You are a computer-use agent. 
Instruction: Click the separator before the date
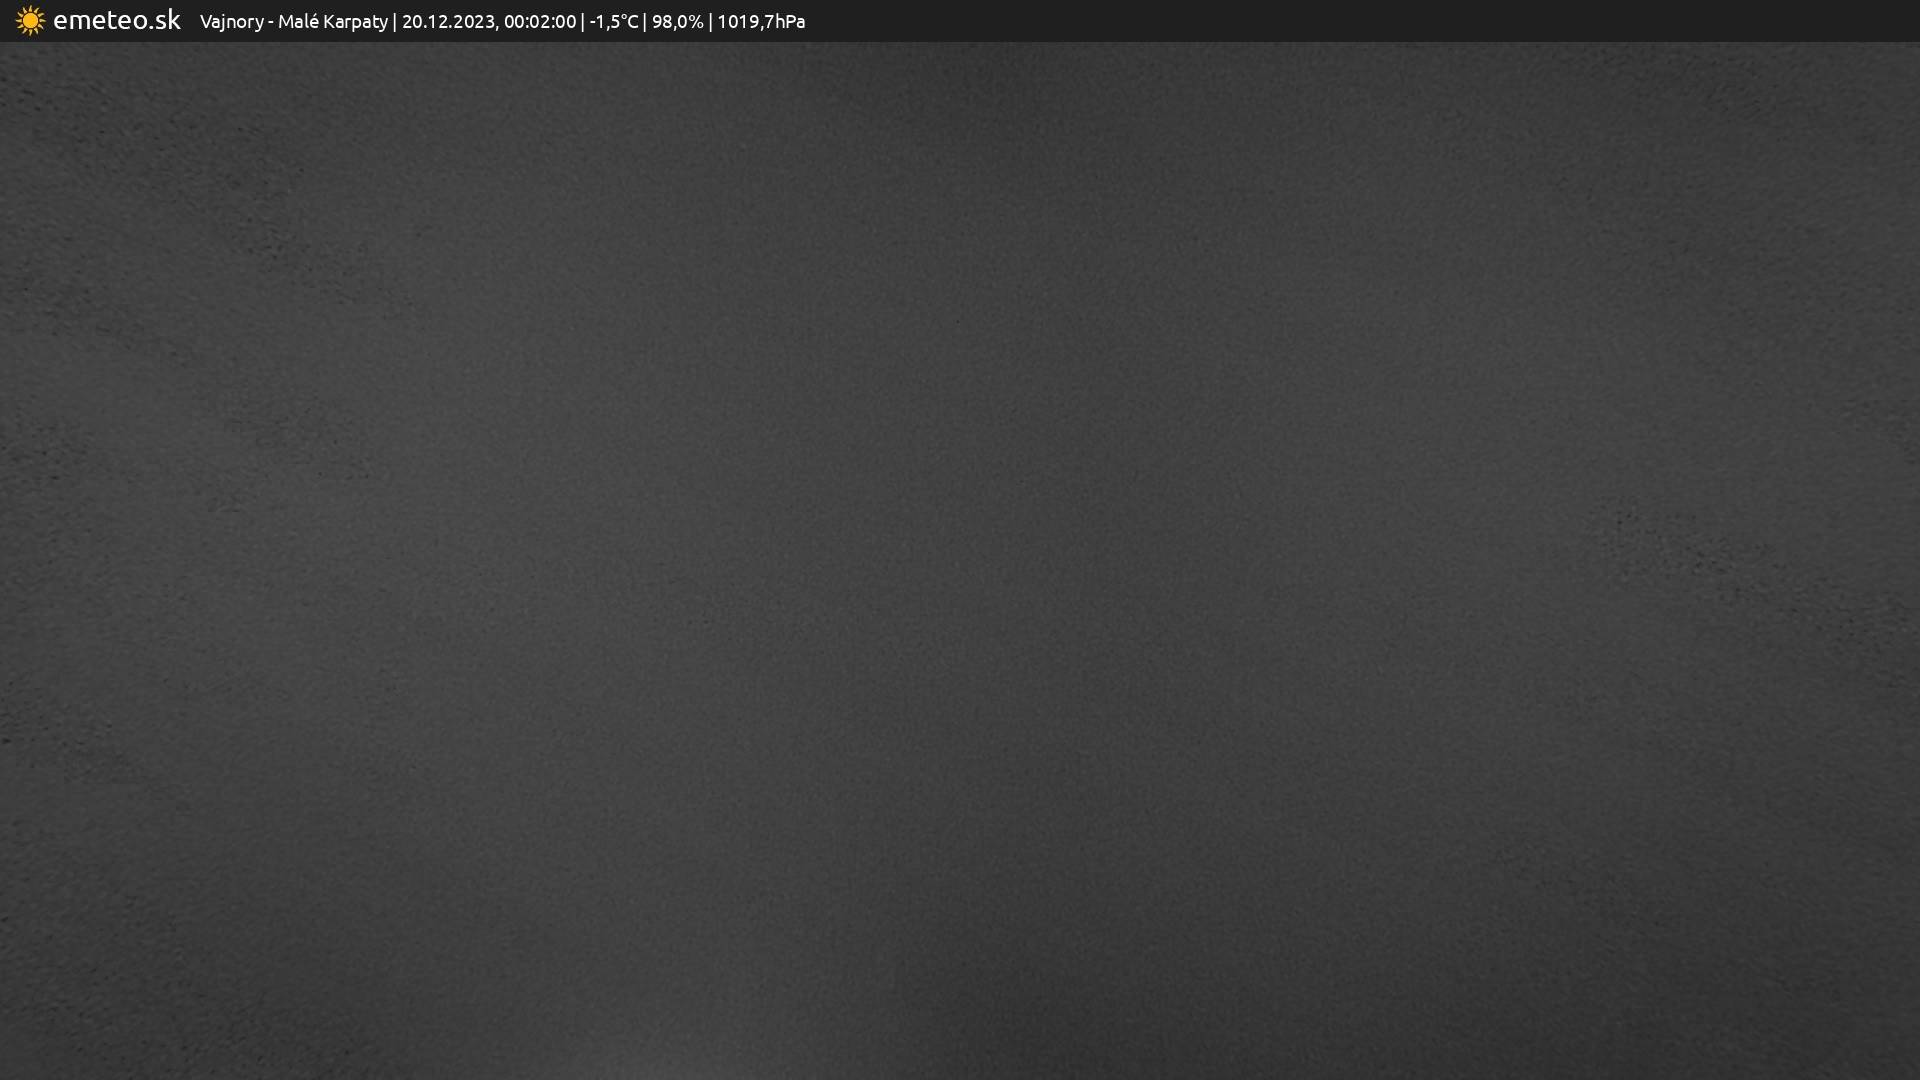[x=395, y=22]
